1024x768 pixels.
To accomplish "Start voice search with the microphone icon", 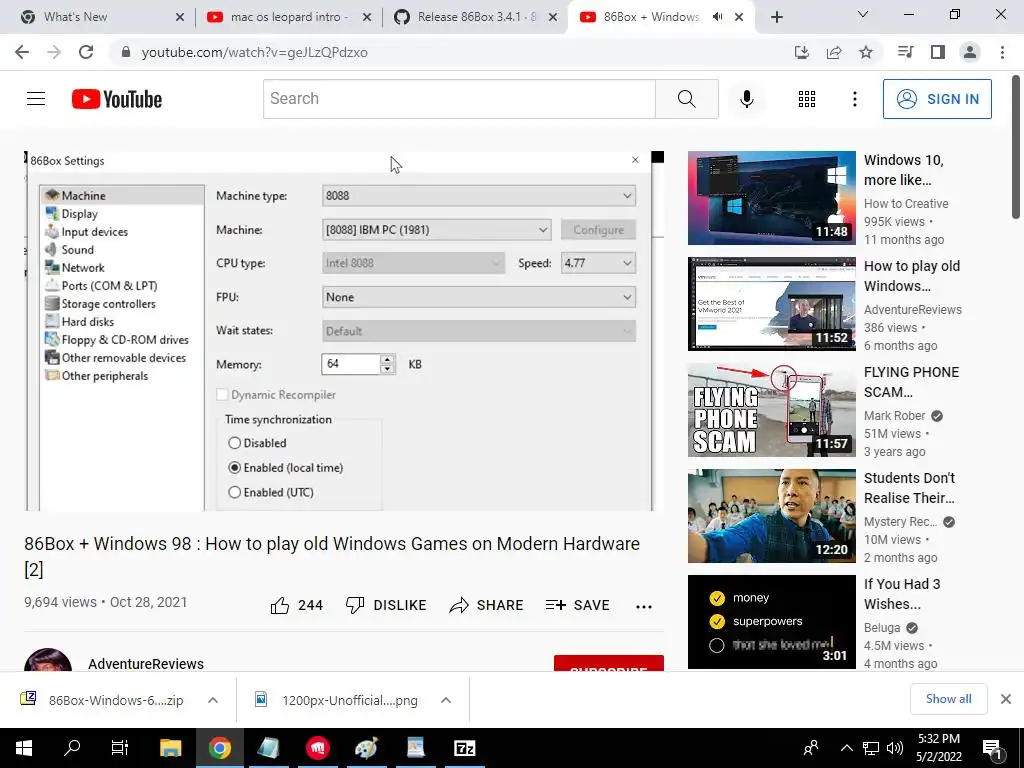I will point(746,99).
